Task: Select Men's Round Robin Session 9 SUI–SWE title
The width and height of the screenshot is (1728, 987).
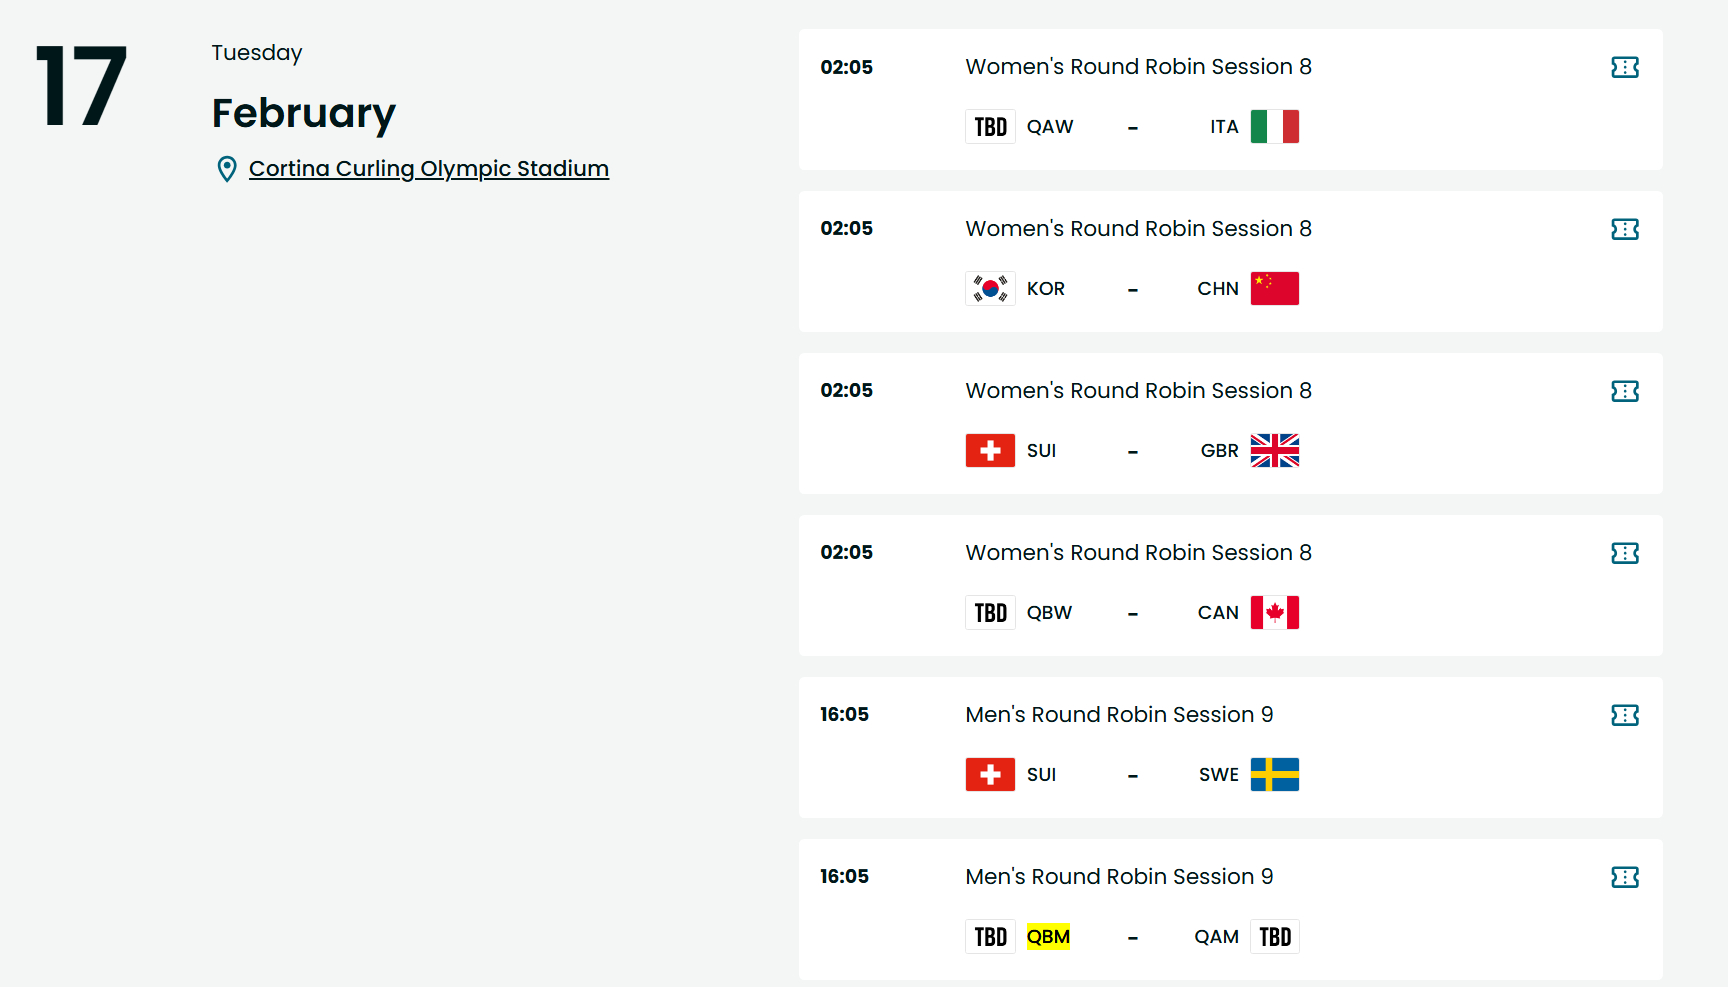Action: 1119,715
